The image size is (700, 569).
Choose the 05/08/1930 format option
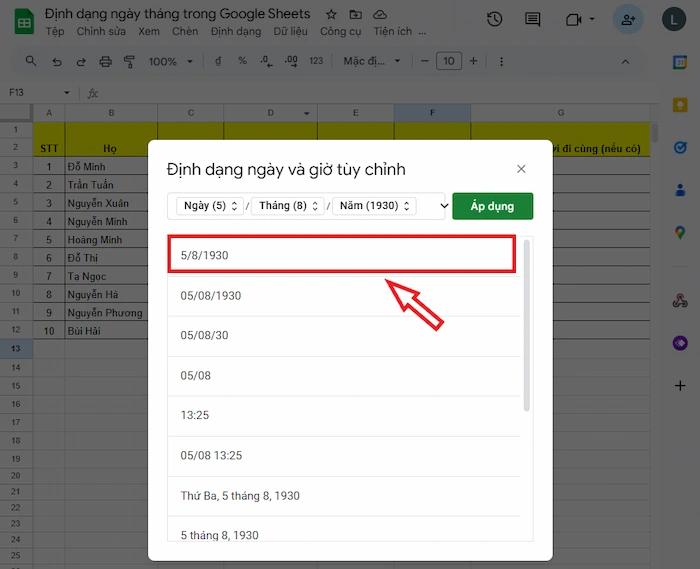pyautogui.click(x=341, y=296)
